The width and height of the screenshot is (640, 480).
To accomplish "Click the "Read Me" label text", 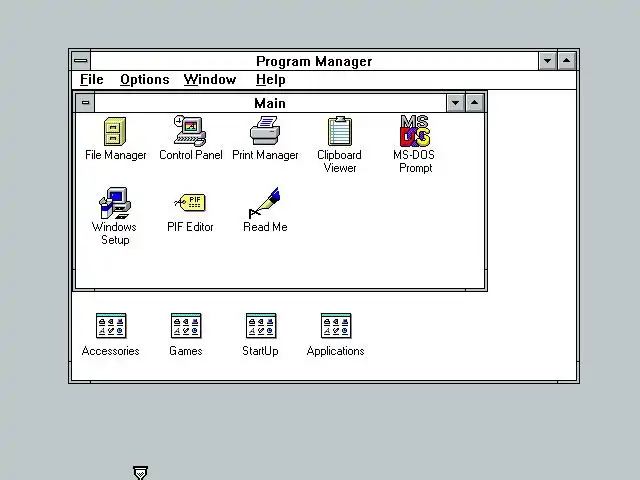I will click(x=265, y=227).
